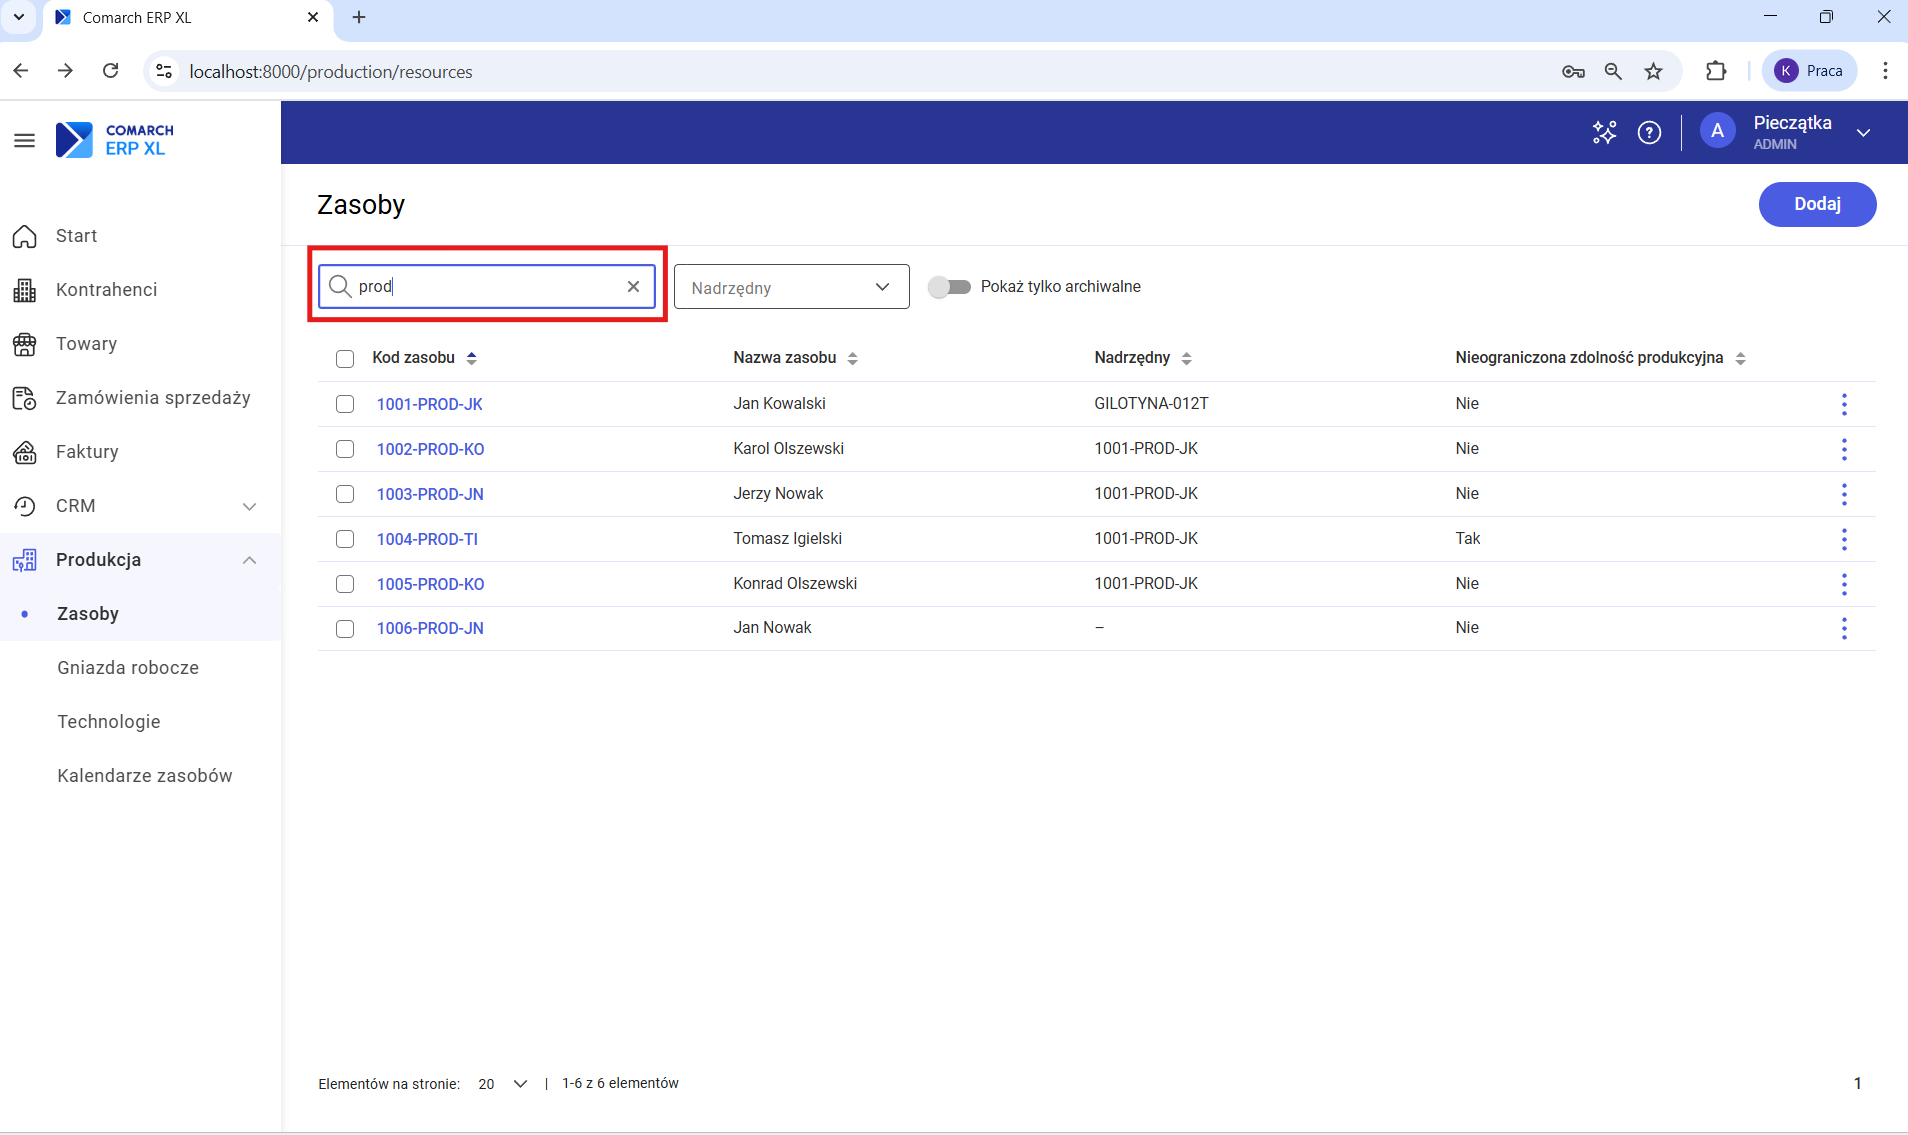Image resolution: width=1908 pixels, height=1135 pixels.
Task: Open the help question mark icon
Action: (x=1649, y=132)
